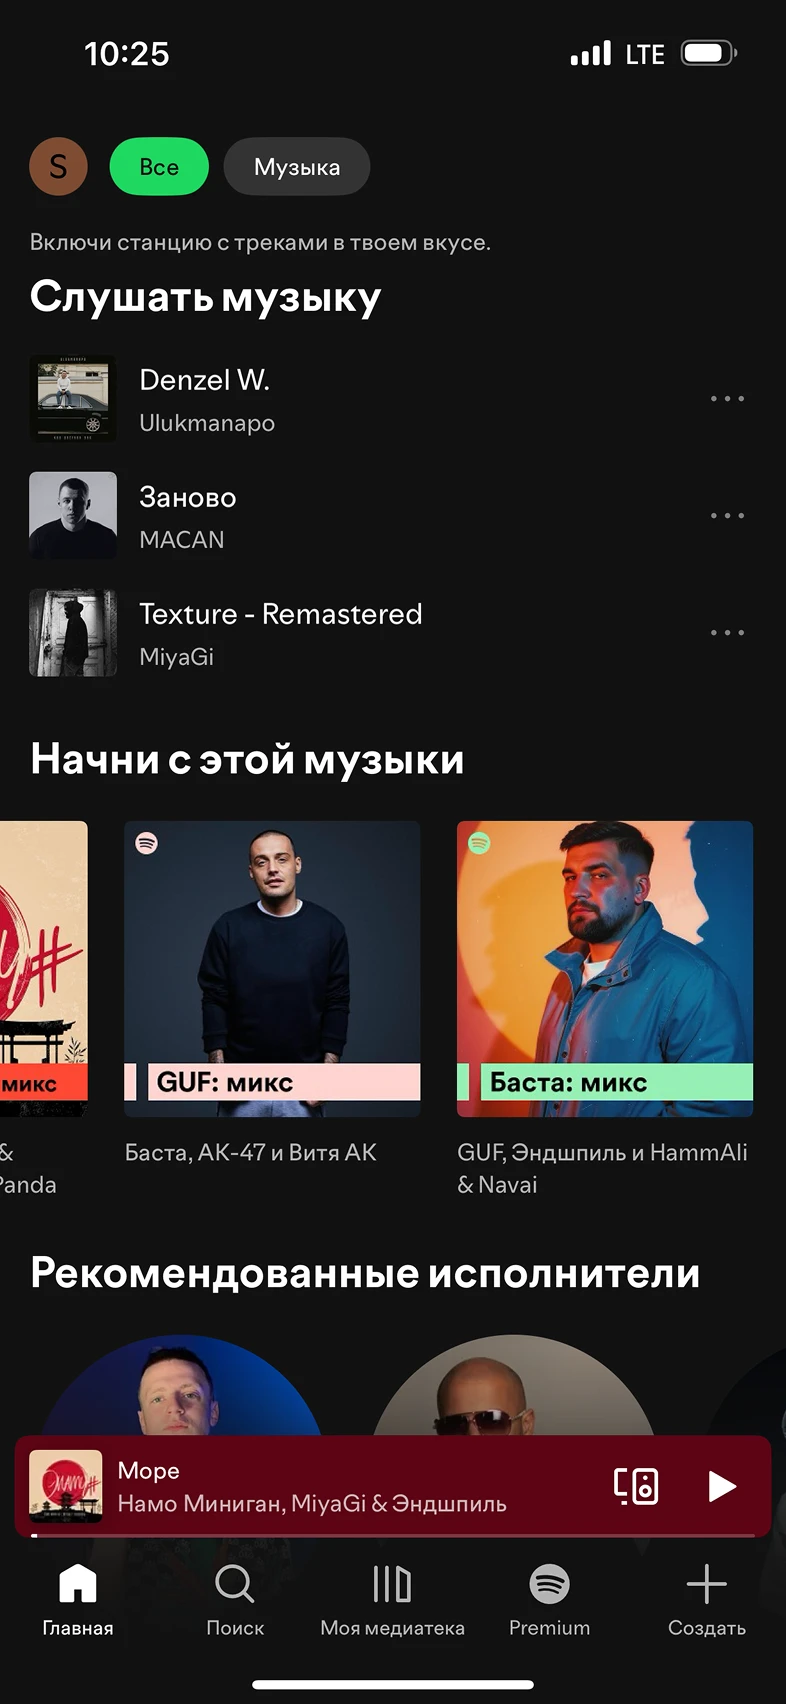Open the GUF: микс playlist card
Viewport: 786px width, 1704px height.
pos(272,969)
